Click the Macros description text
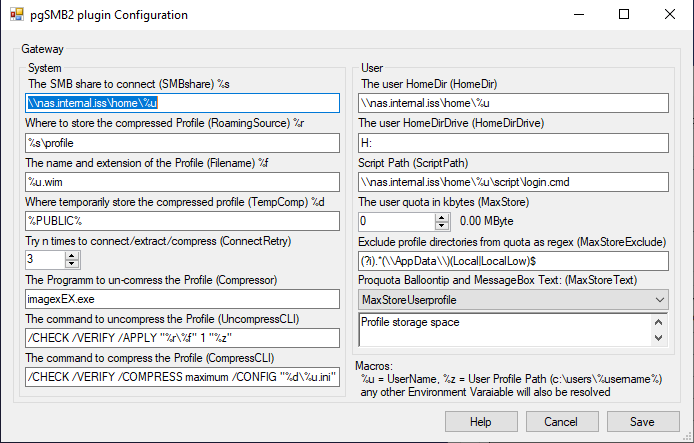Screen dimensions: 694x443 (509, 379)
